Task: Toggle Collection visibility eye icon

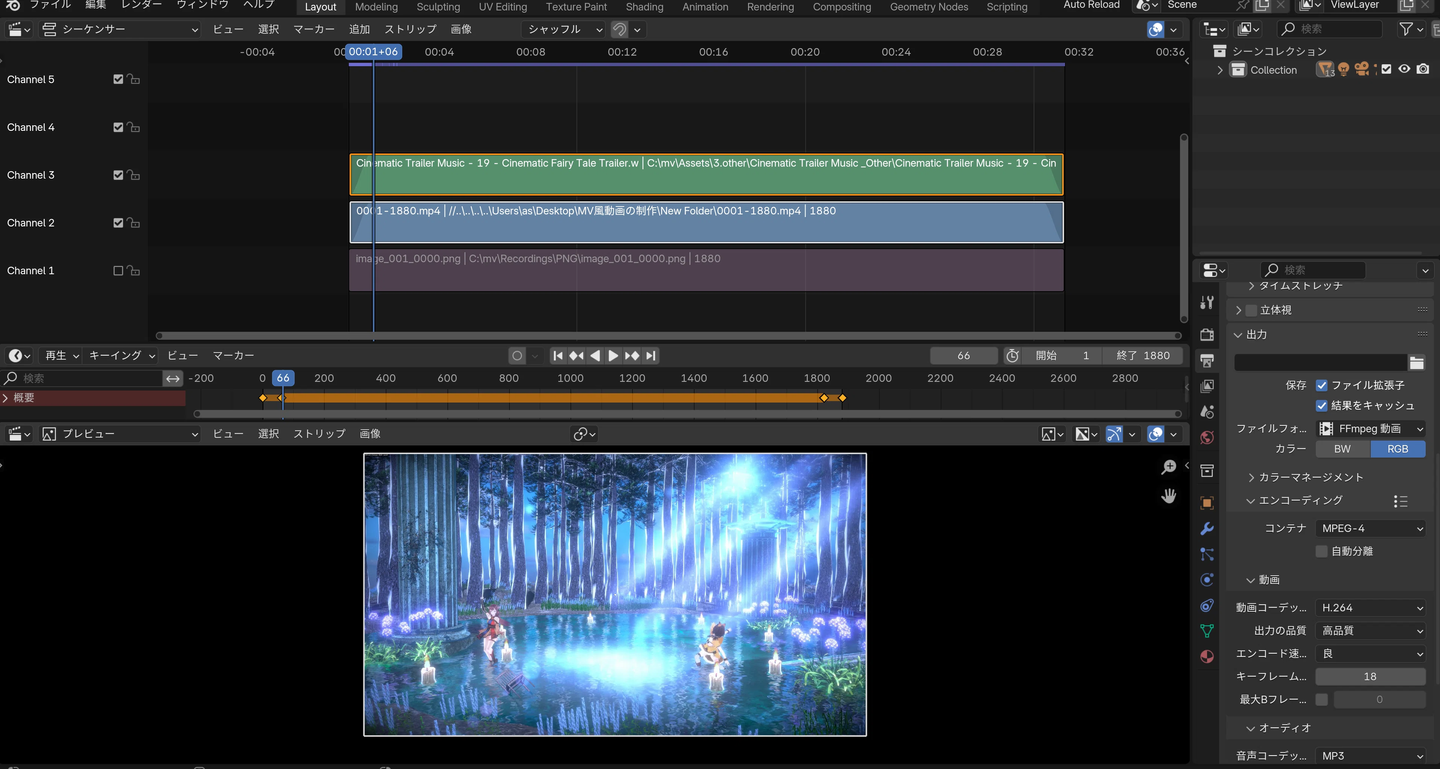Action: point(1404,70)
